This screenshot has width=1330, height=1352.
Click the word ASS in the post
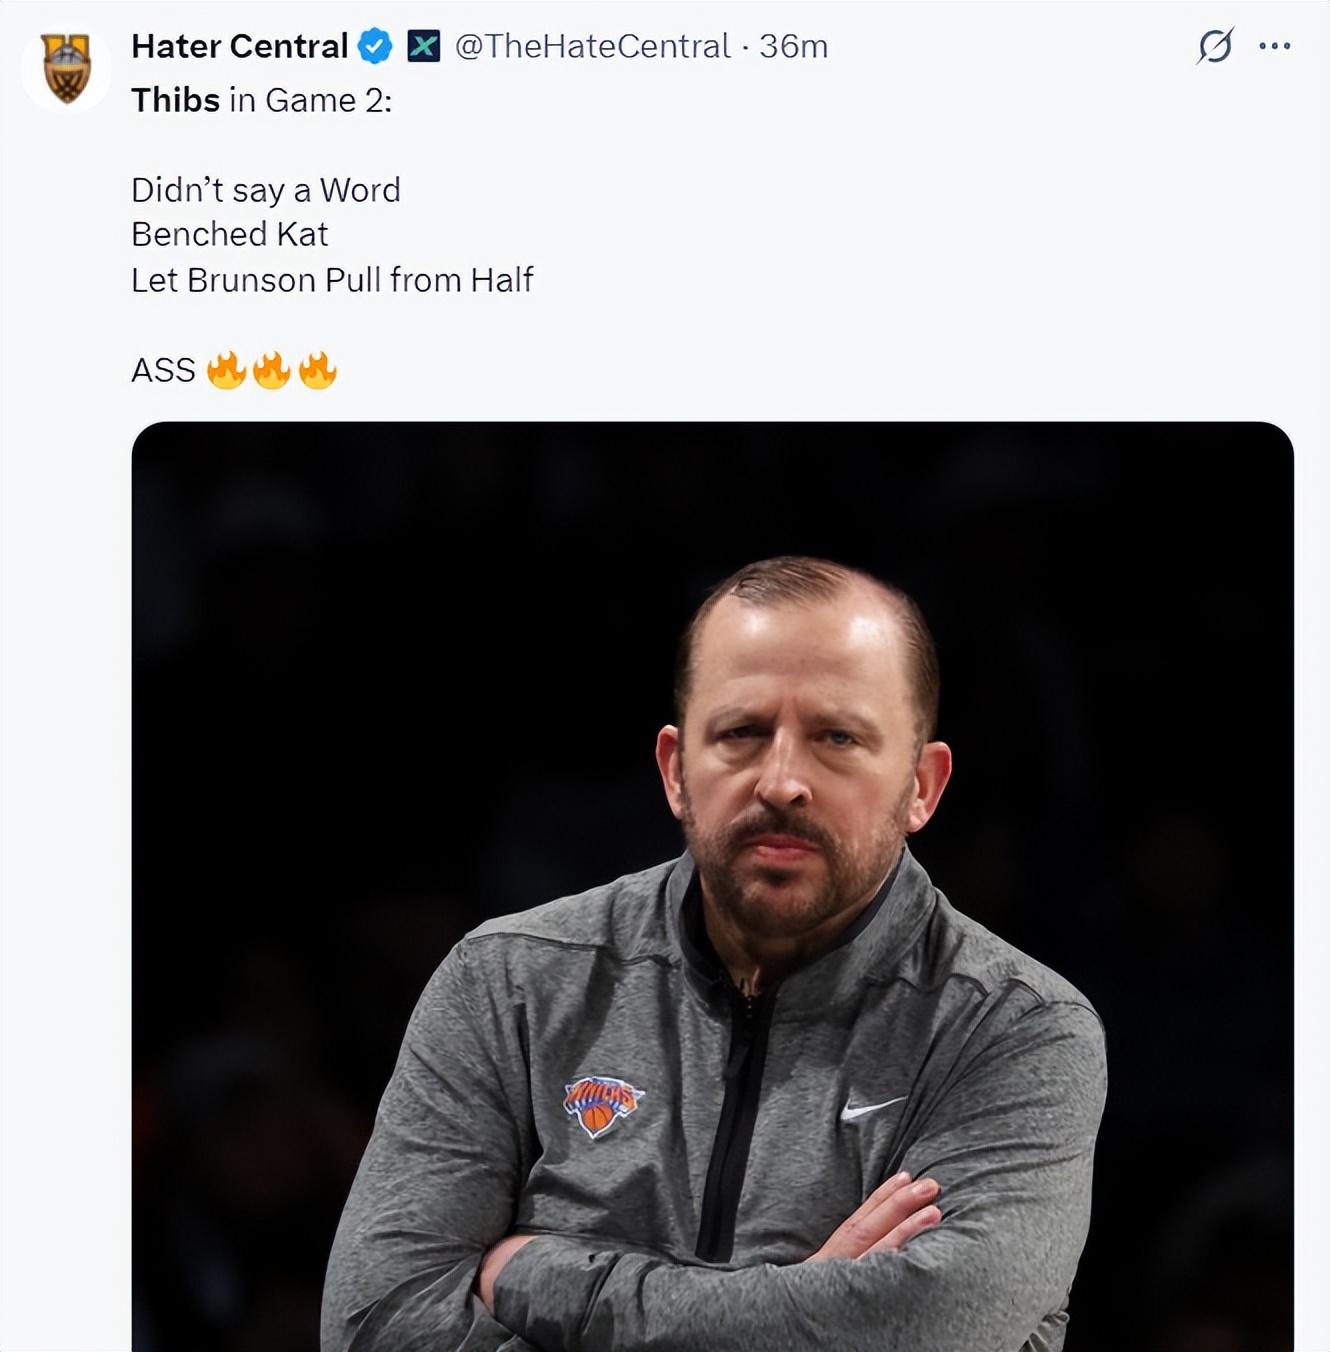[163, 371]
